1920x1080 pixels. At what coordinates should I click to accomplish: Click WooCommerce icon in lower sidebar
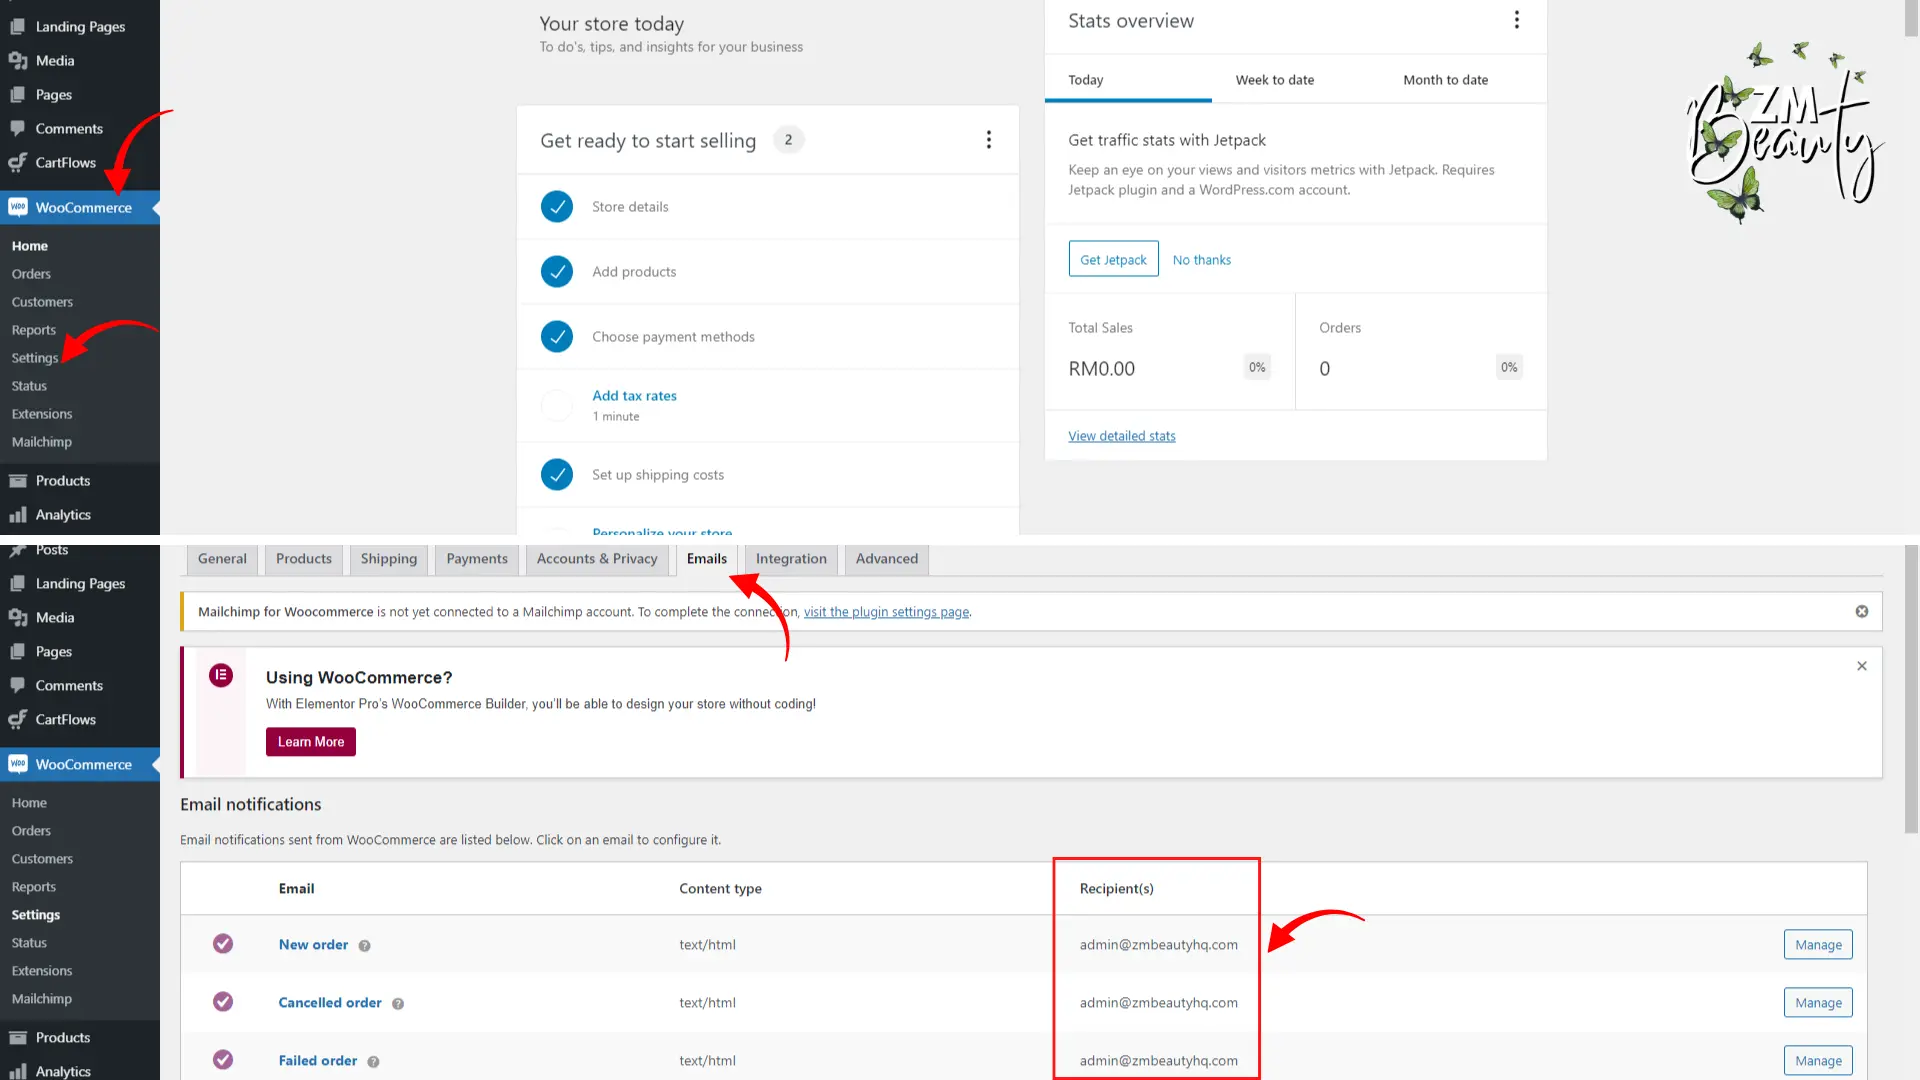17,764
